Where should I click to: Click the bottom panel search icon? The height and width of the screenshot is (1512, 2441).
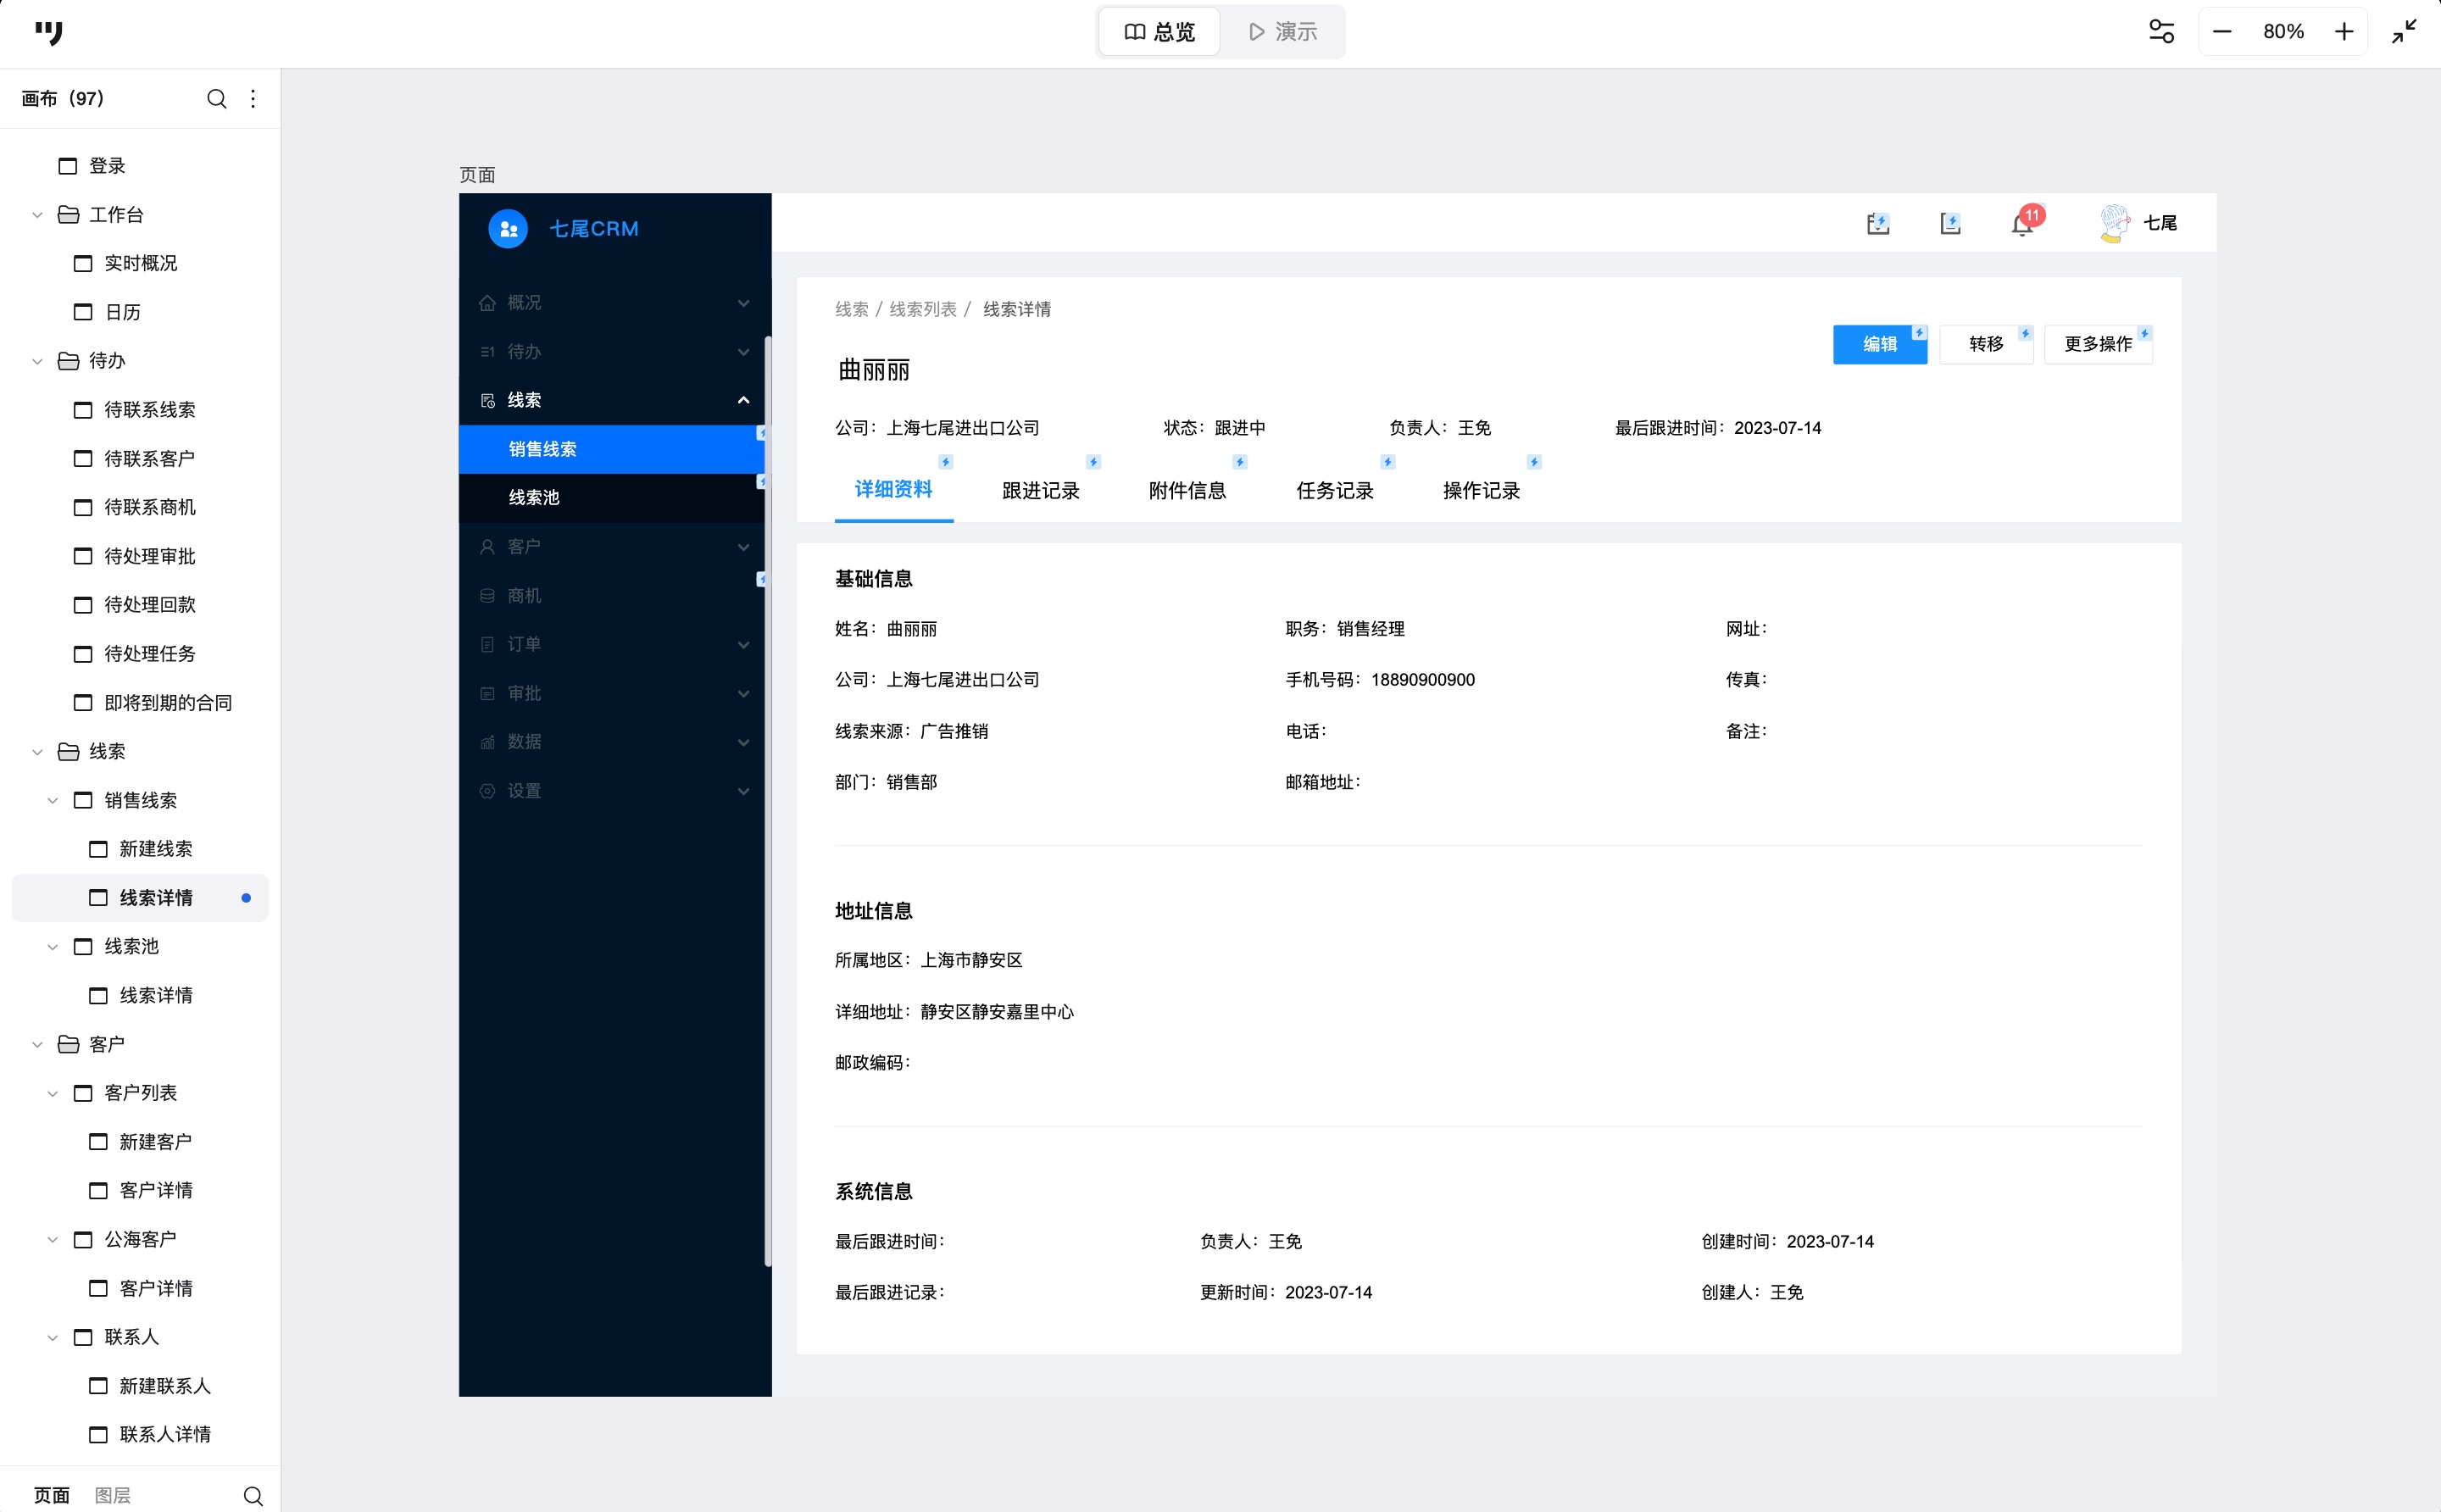point(253,1496)
